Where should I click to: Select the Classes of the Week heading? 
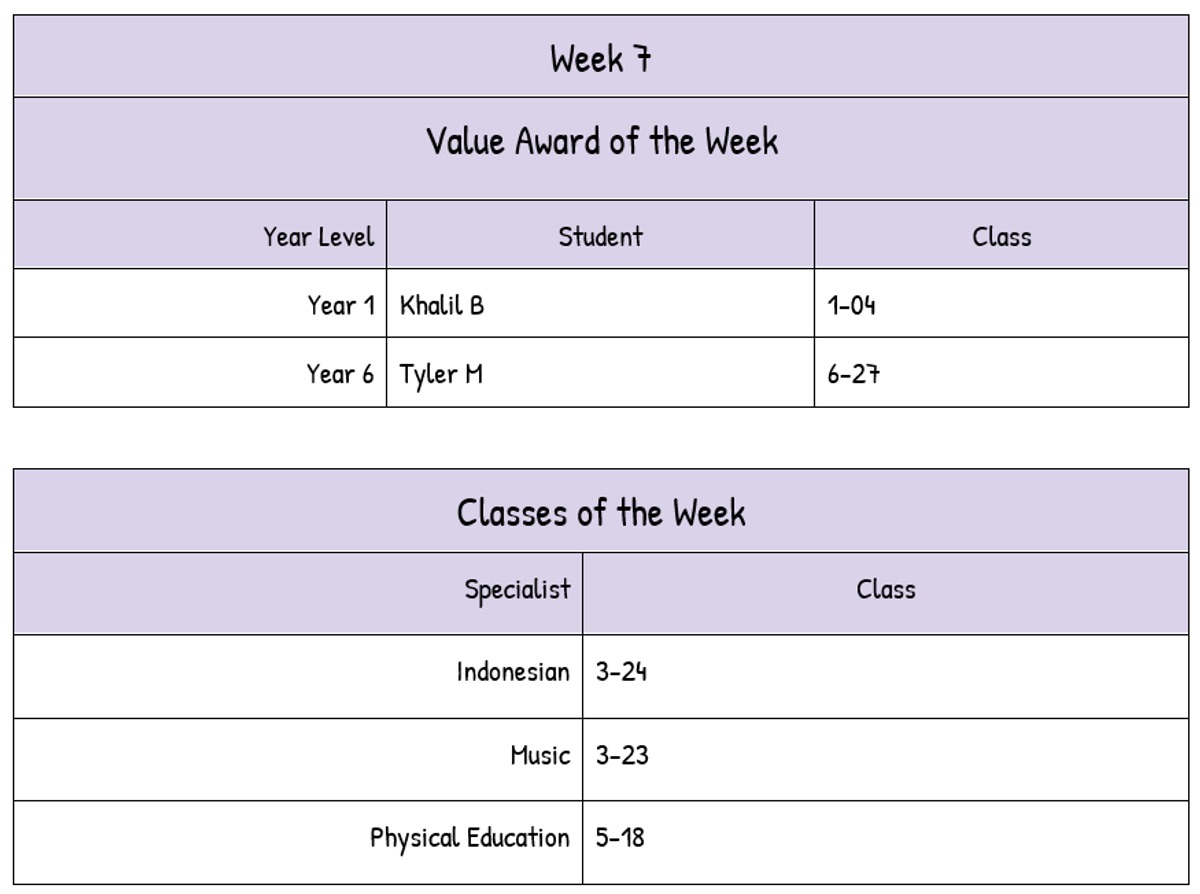[x=600, y=513]
